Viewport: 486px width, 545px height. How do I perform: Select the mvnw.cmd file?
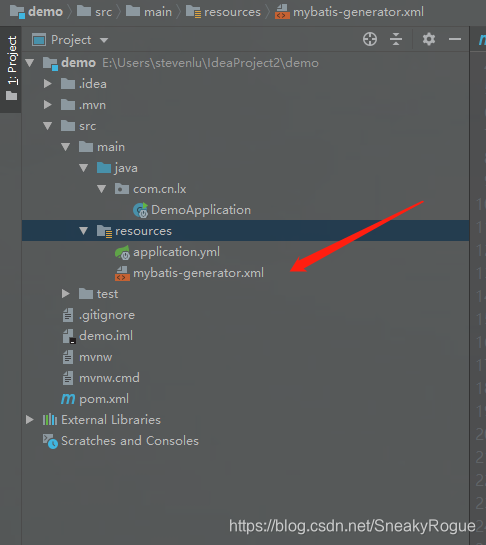(109, 378)
